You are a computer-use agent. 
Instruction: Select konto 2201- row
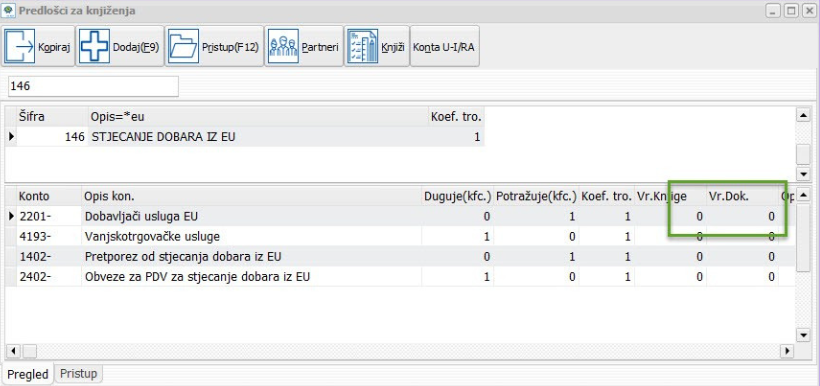(400, 216)
